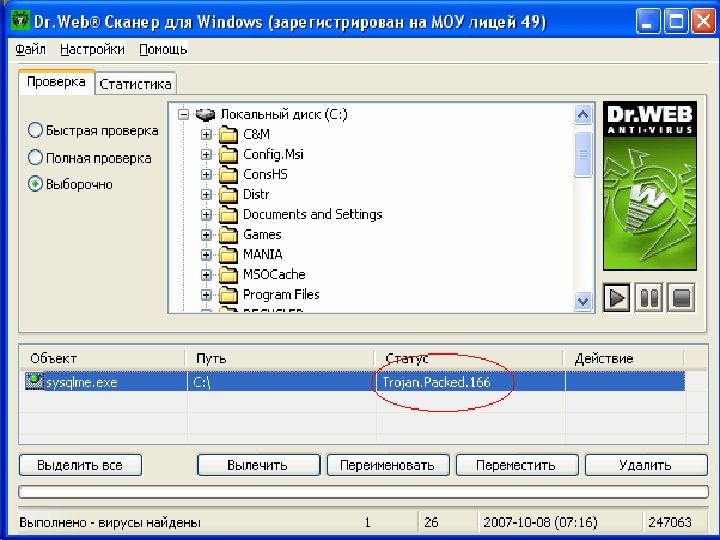The image size is (720, 540).
Task: Click the 26 count in status bar
Action: click(431, 522)
